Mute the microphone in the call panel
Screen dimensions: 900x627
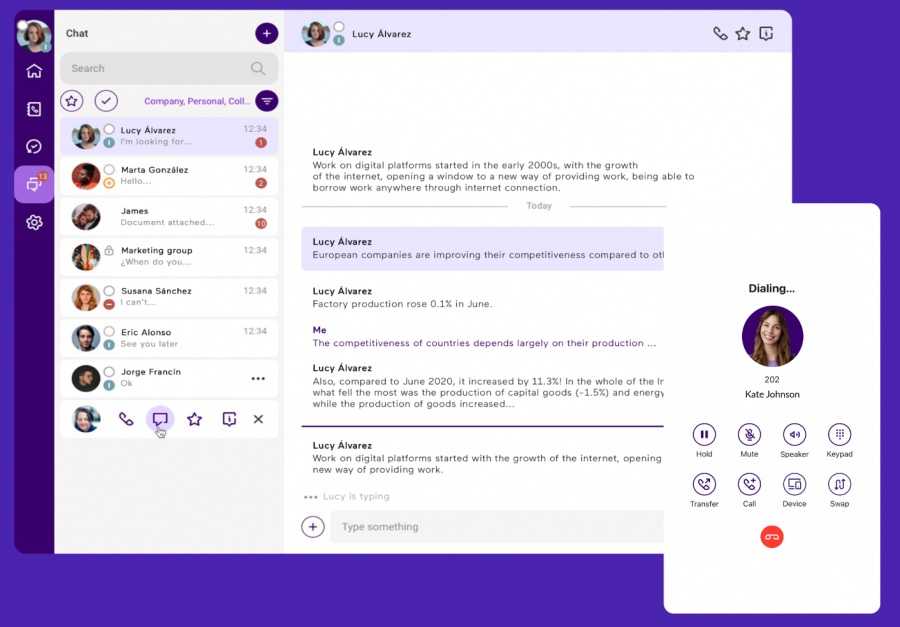749,435
